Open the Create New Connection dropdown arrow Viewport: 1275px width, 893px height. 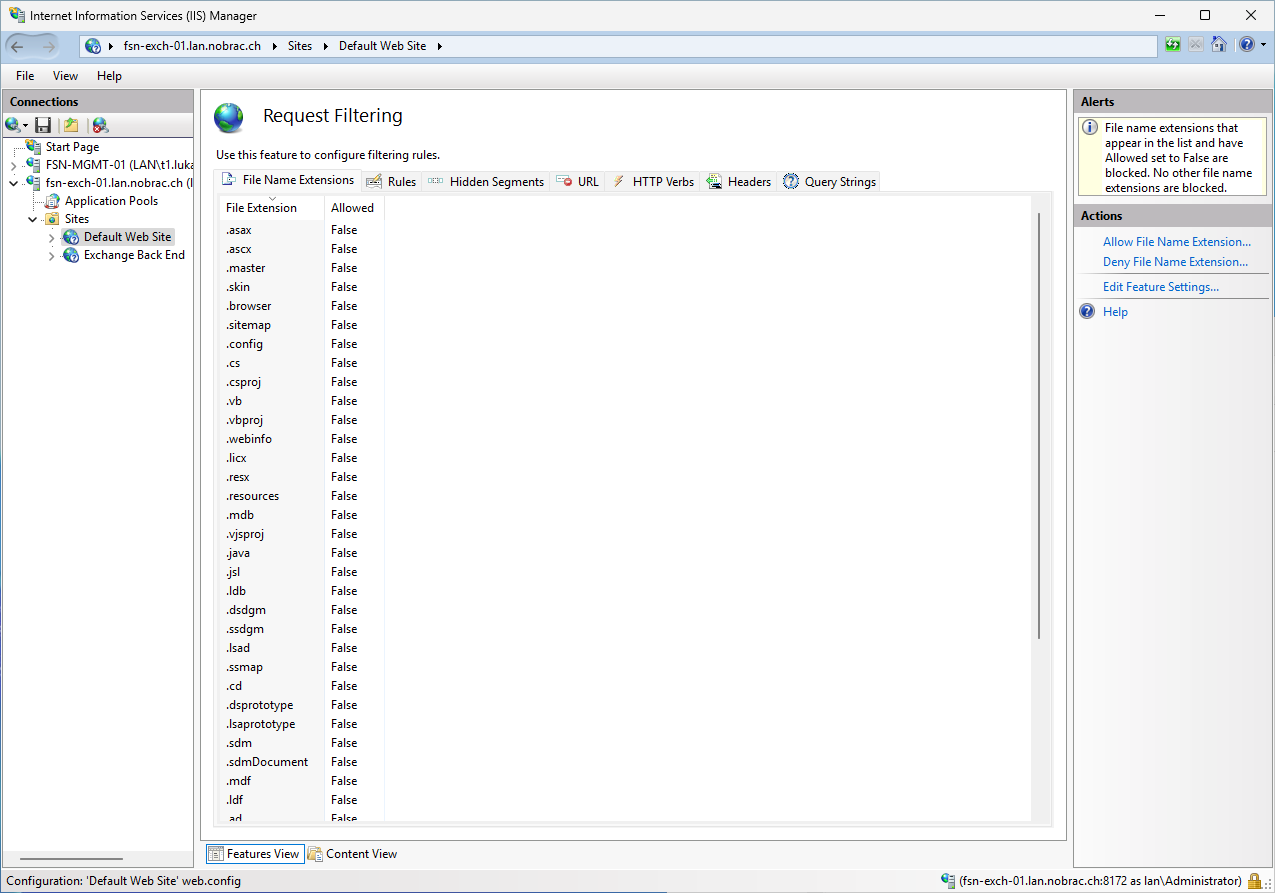[25, 126]
